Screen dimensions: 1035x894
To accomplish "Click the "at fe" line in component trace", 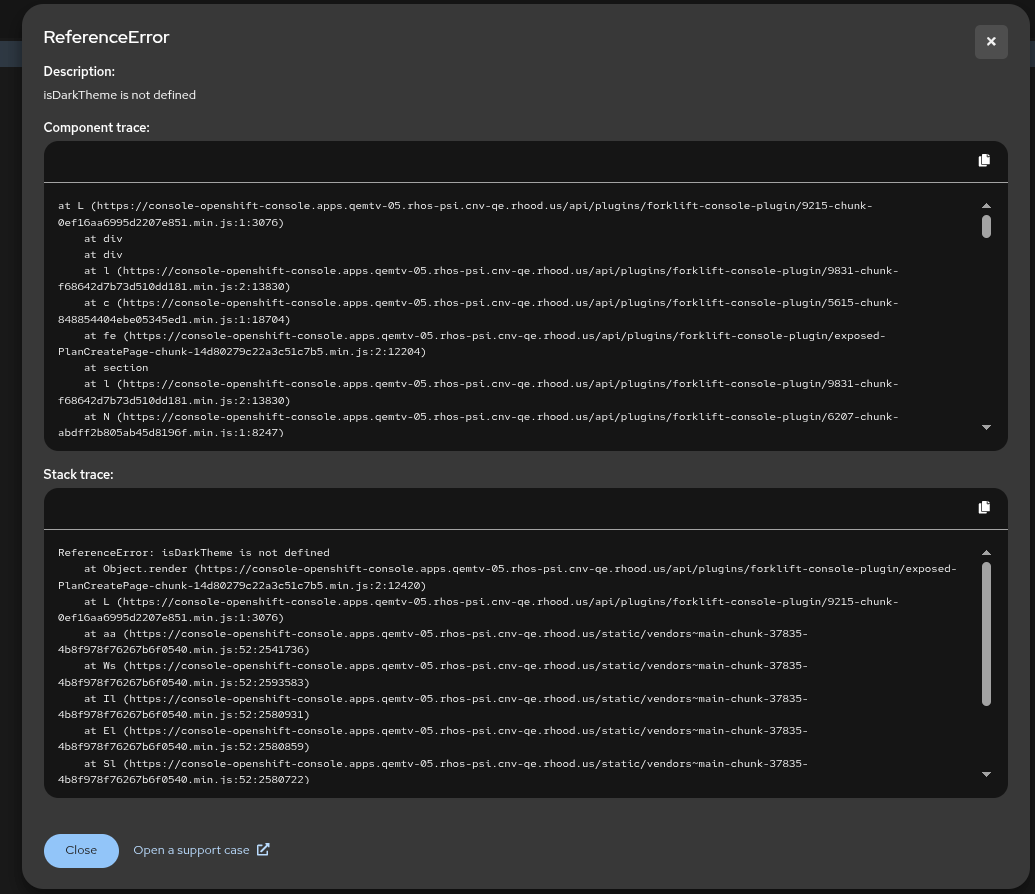I will point(100,336).
